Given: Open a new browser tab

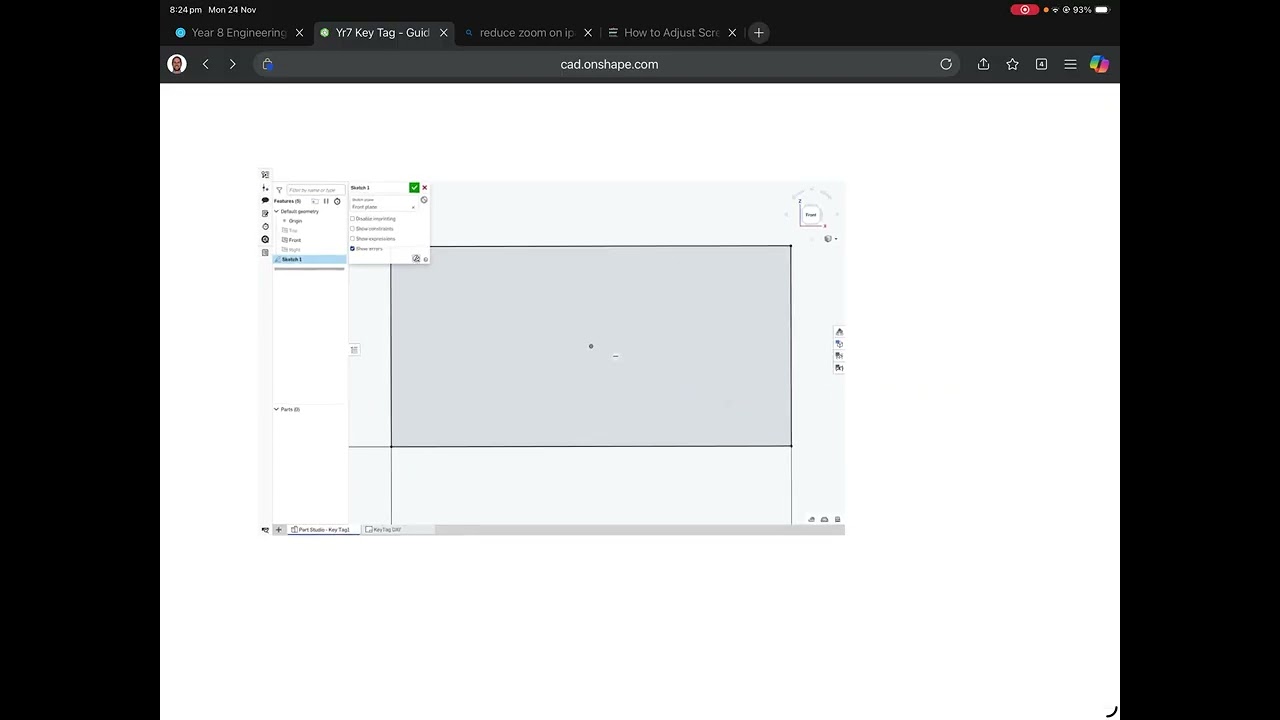Looking at the screenshot, I should (x=759, y=33).
